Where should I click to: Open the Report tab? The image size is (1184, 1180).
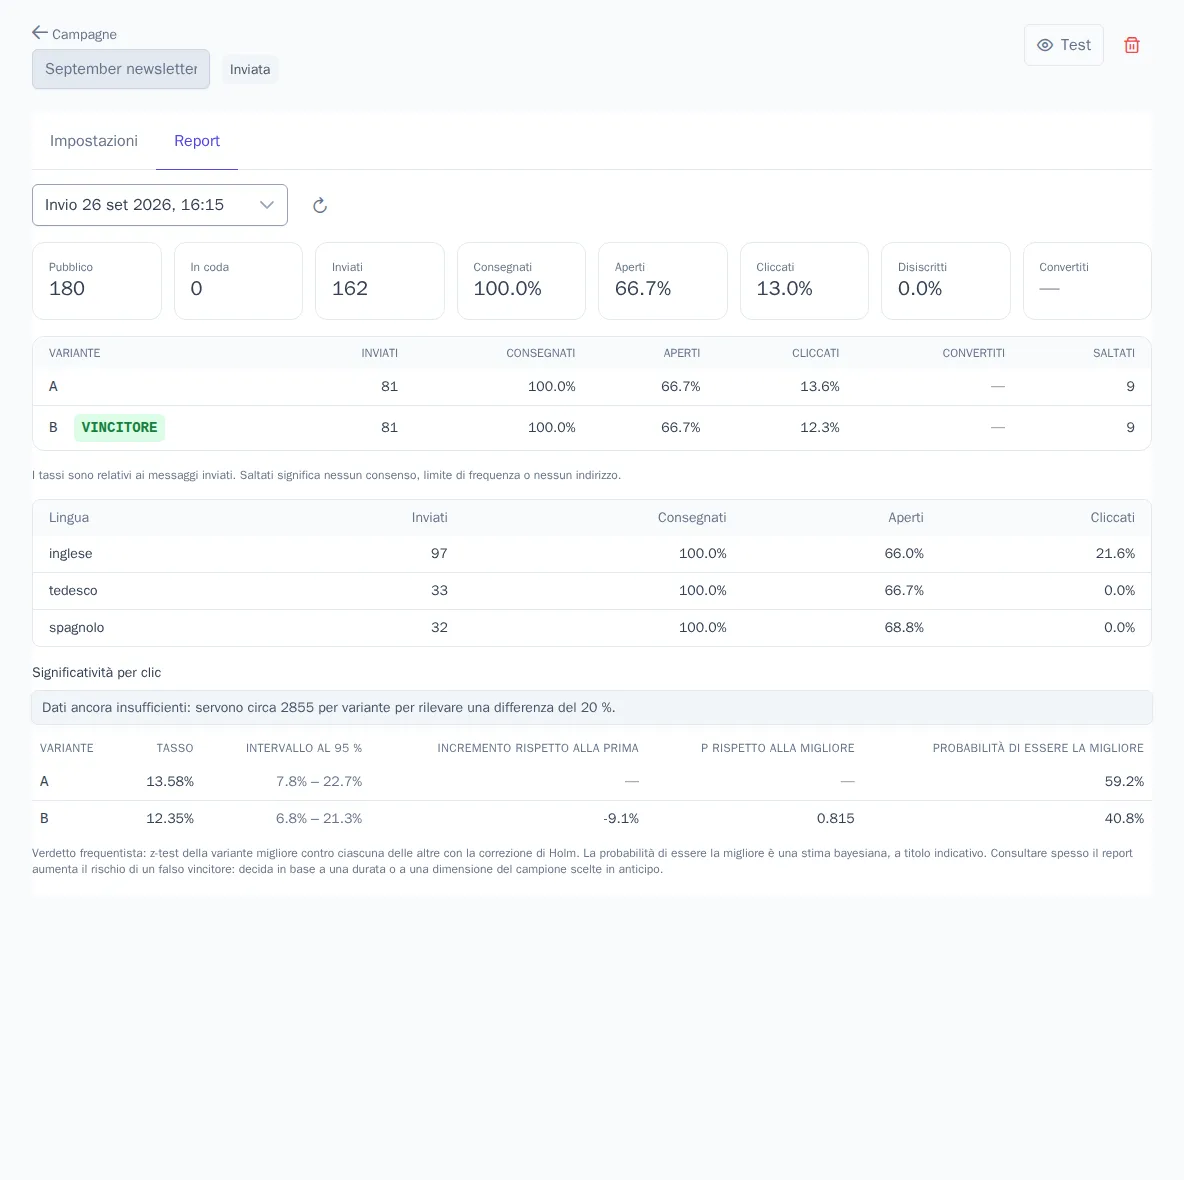(x=197, y=141)
